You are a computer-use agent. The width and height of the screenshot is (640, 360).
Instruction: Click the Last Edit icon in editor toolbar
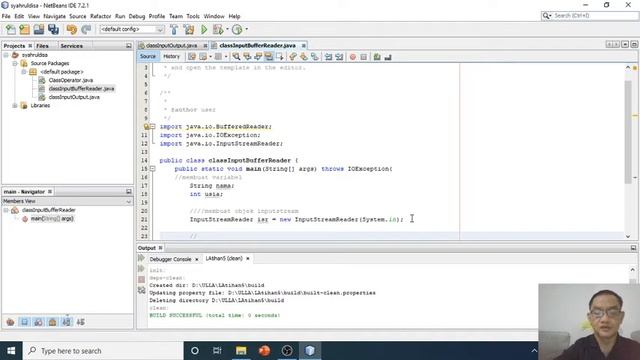pyautogui.click(x=192, y=57)
